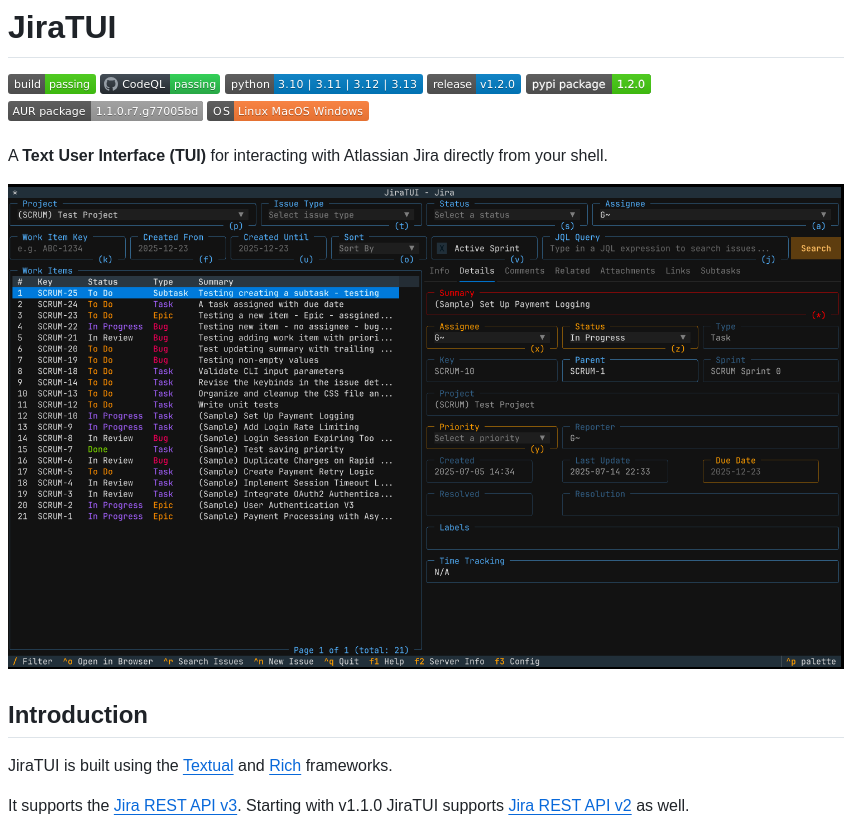Expand the Assignee dropdown in Details panel
This screenshot has width=850, height=821.
pos(490,338)
